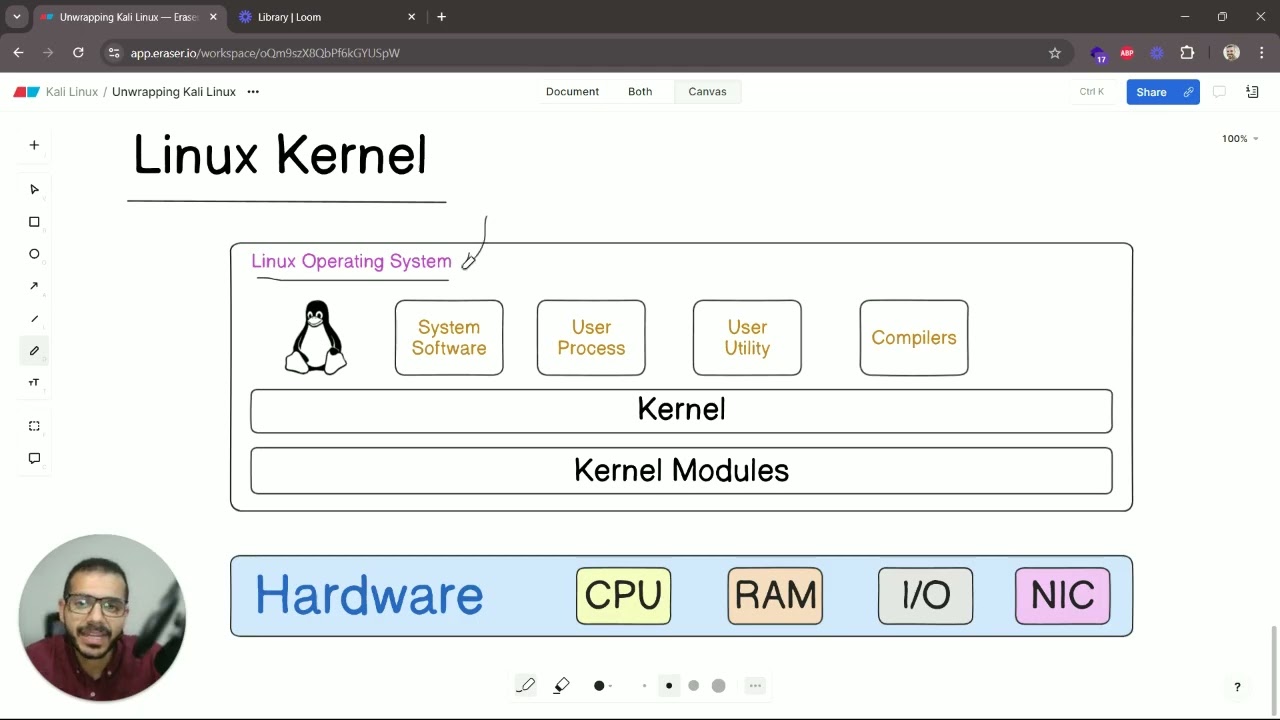The image size is (1280, 720).
Task: Select the I/O hardware box
Action: [925, 596]
